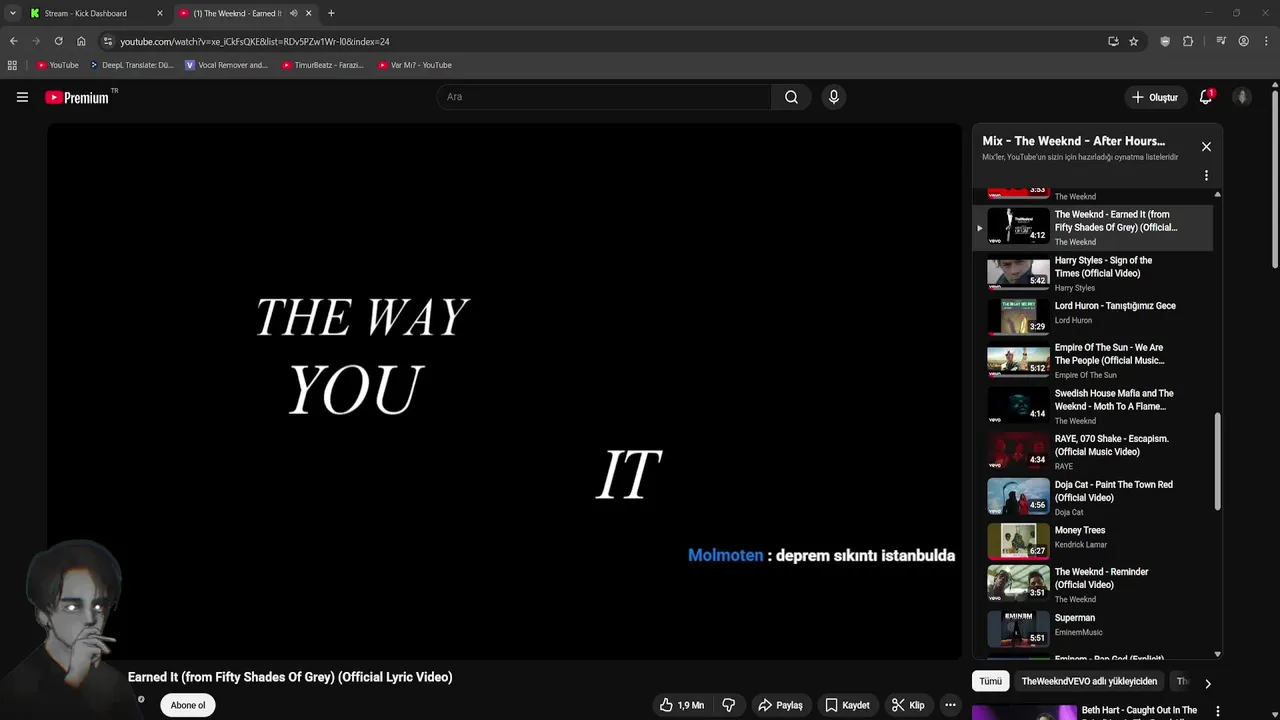Select the Tümü filter chip
This screenshot has width=1280, height=720.
[x=990, y=681]
